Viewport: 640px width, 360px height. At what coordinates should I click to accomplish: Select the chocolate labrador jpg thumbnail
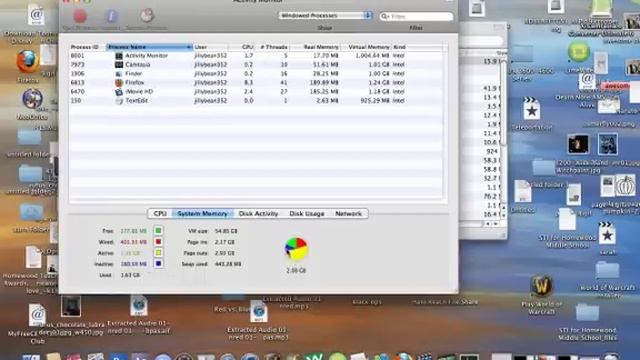[x=71, y=306]
